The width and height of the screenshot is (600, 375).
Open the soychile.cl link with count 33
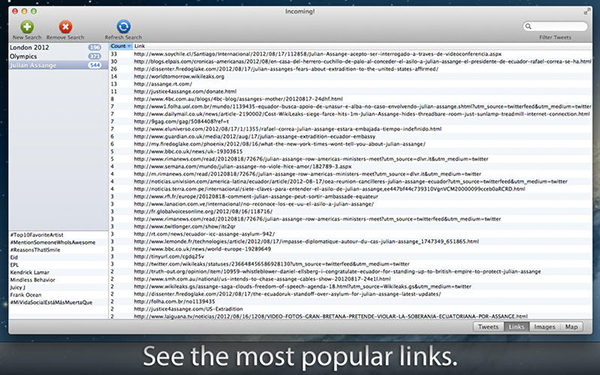(318, 54)
